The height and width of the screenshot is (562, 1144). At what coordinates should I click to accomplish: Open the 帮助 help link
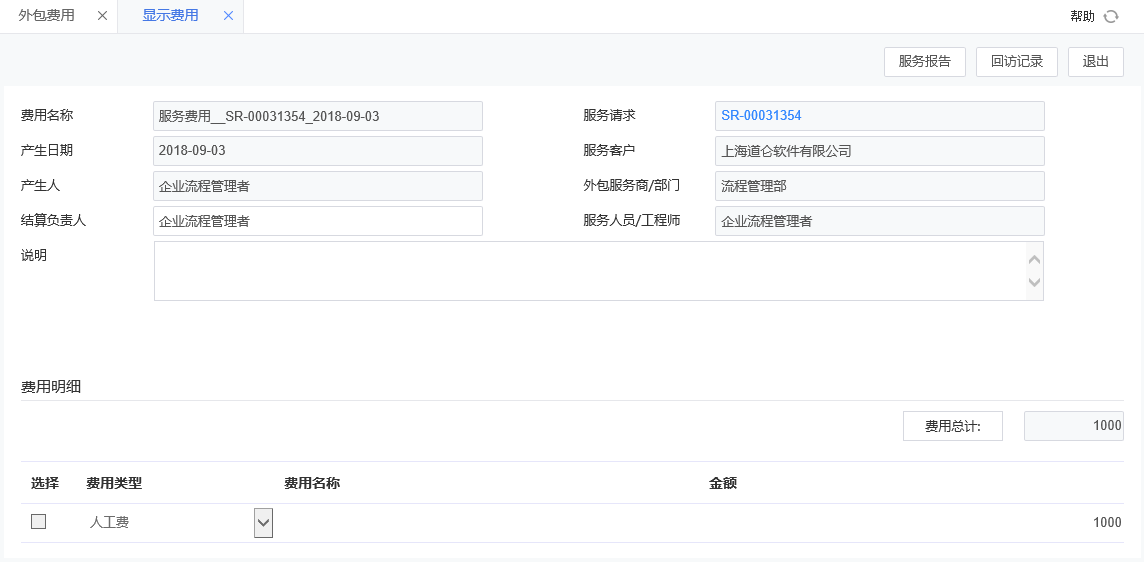point(1082,17)
